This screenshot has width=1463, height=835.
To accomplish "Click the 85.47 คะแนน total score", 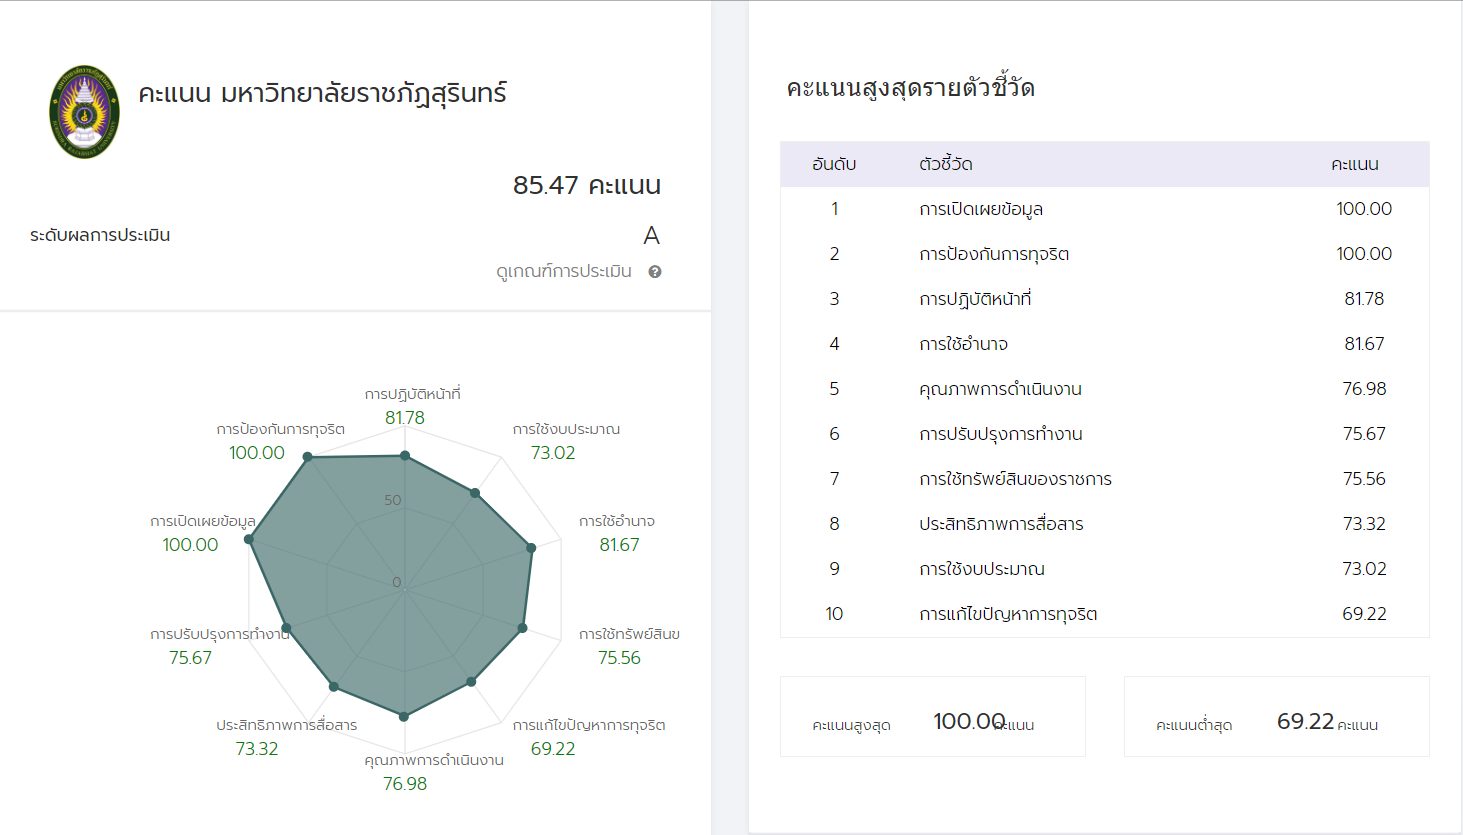I will pos(587,185).
